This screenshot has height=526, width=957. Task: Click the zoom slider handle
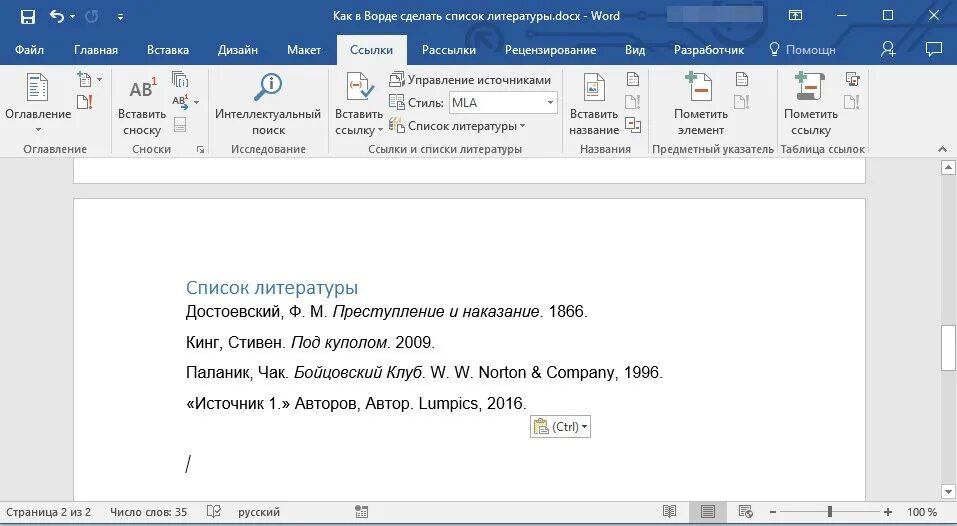coord(830,512)
